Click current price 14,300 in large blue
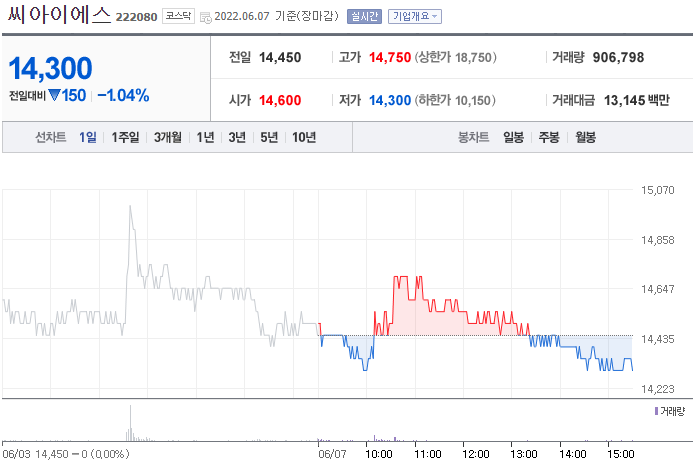The height and width of the screenshot is (472, 693). pos(50,69)
